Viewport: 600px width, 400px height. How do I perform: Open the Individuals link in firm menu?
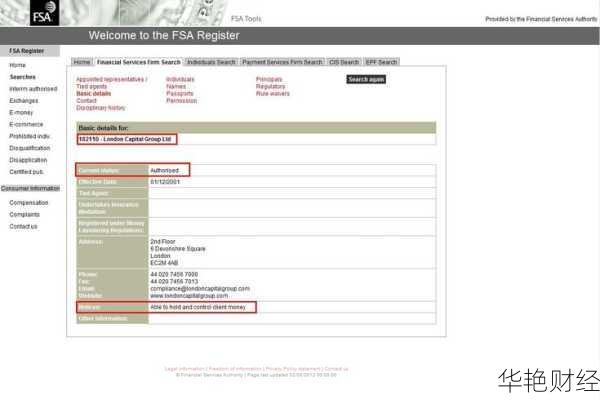(180, 79)
